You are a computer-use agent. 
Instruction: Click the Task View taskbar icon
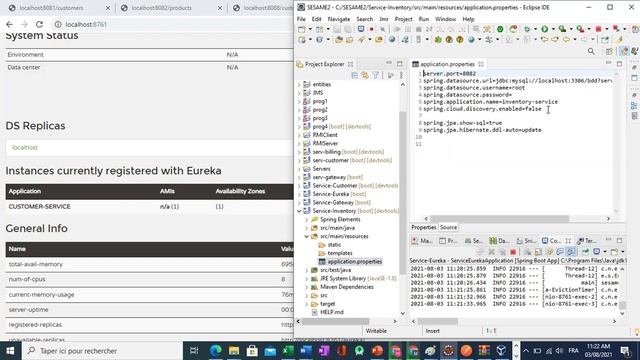[194, 351]
